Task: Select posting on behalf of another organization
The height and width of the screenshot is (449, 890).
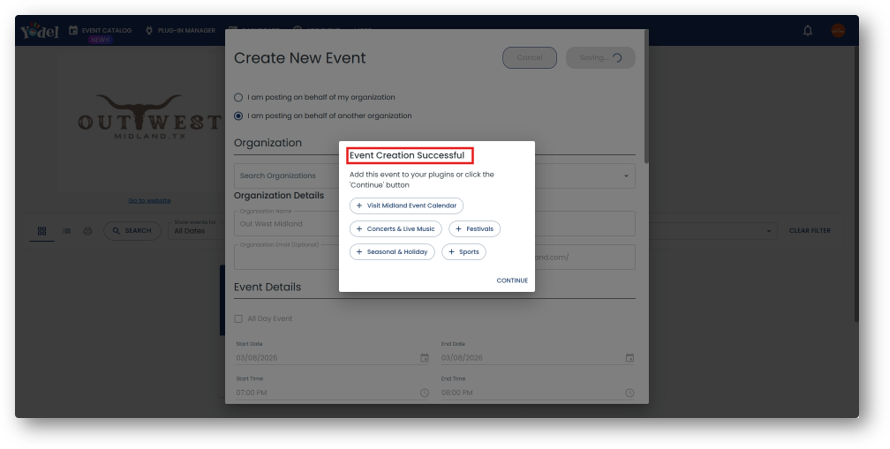Action: click(238, 116)
